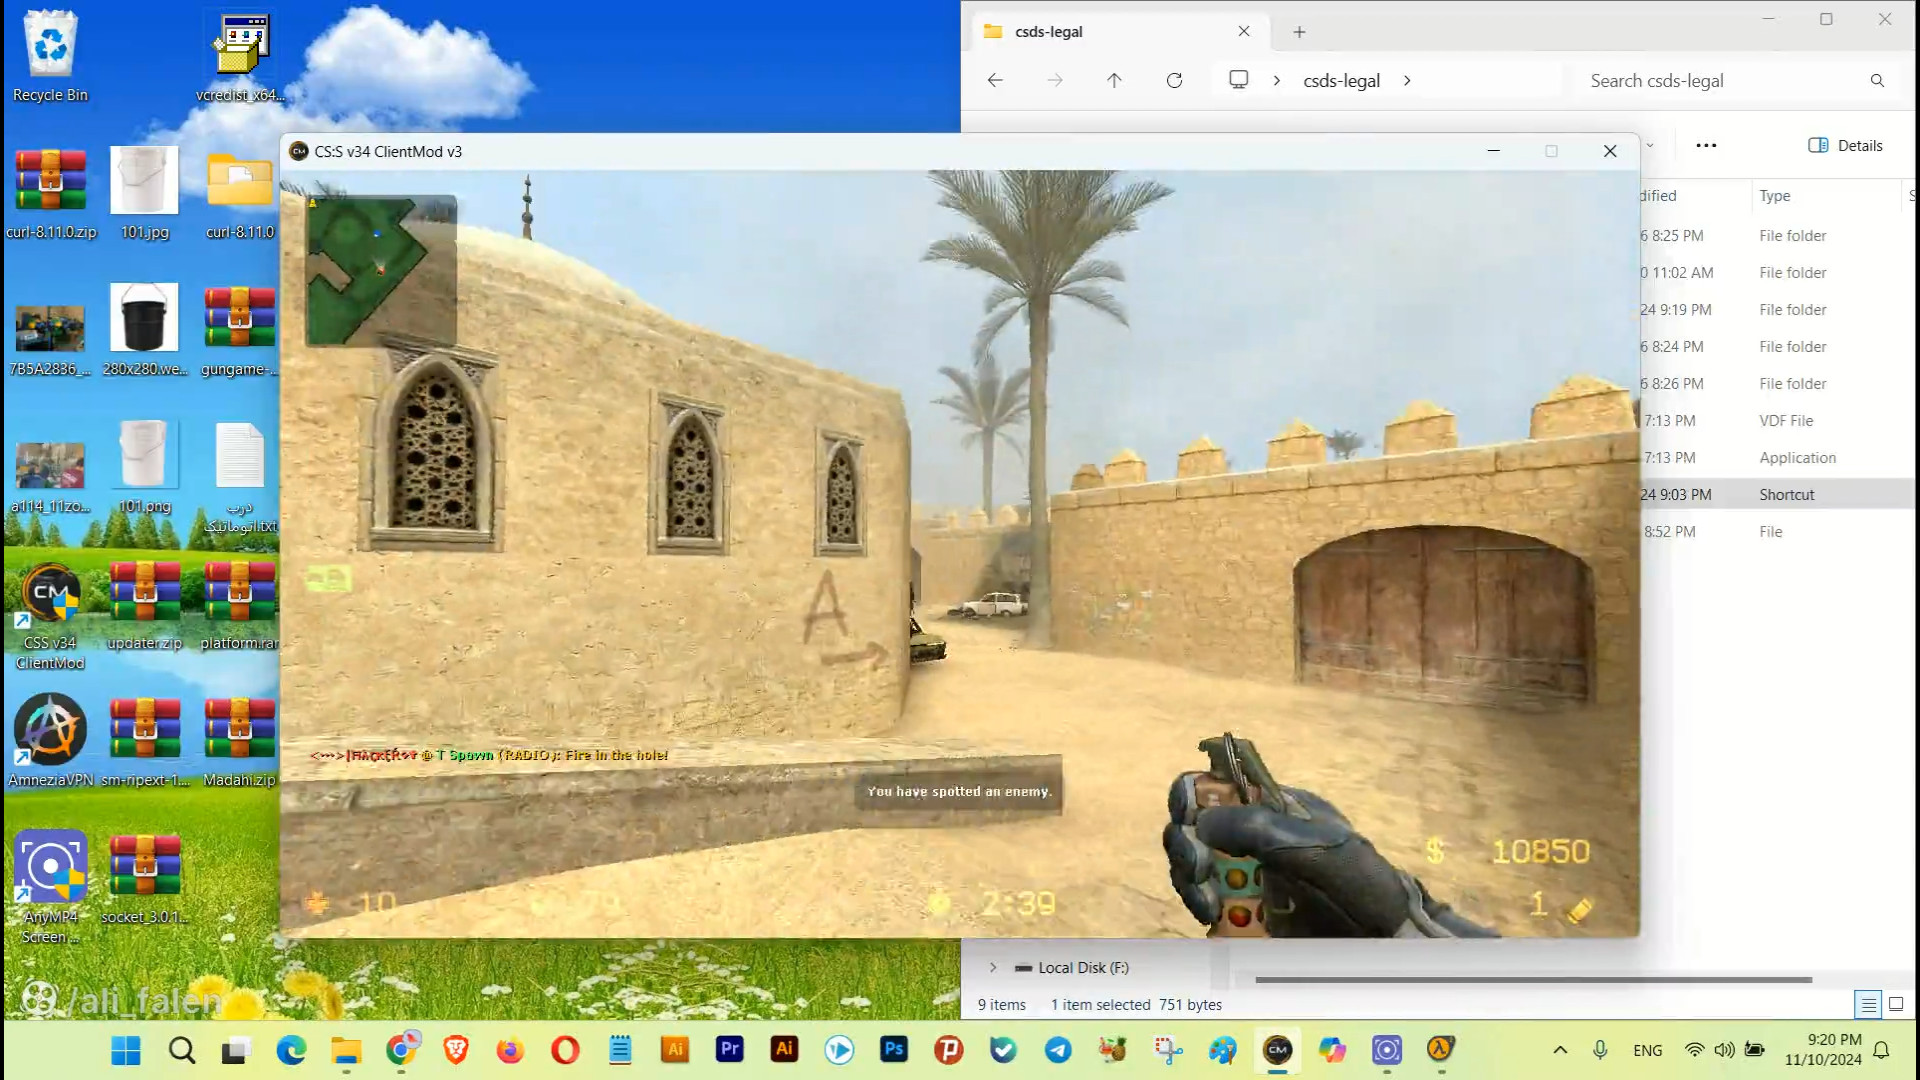1920x1080 pixels.
Task: Switch to details list view mode
Action: pos(1867,1004)
